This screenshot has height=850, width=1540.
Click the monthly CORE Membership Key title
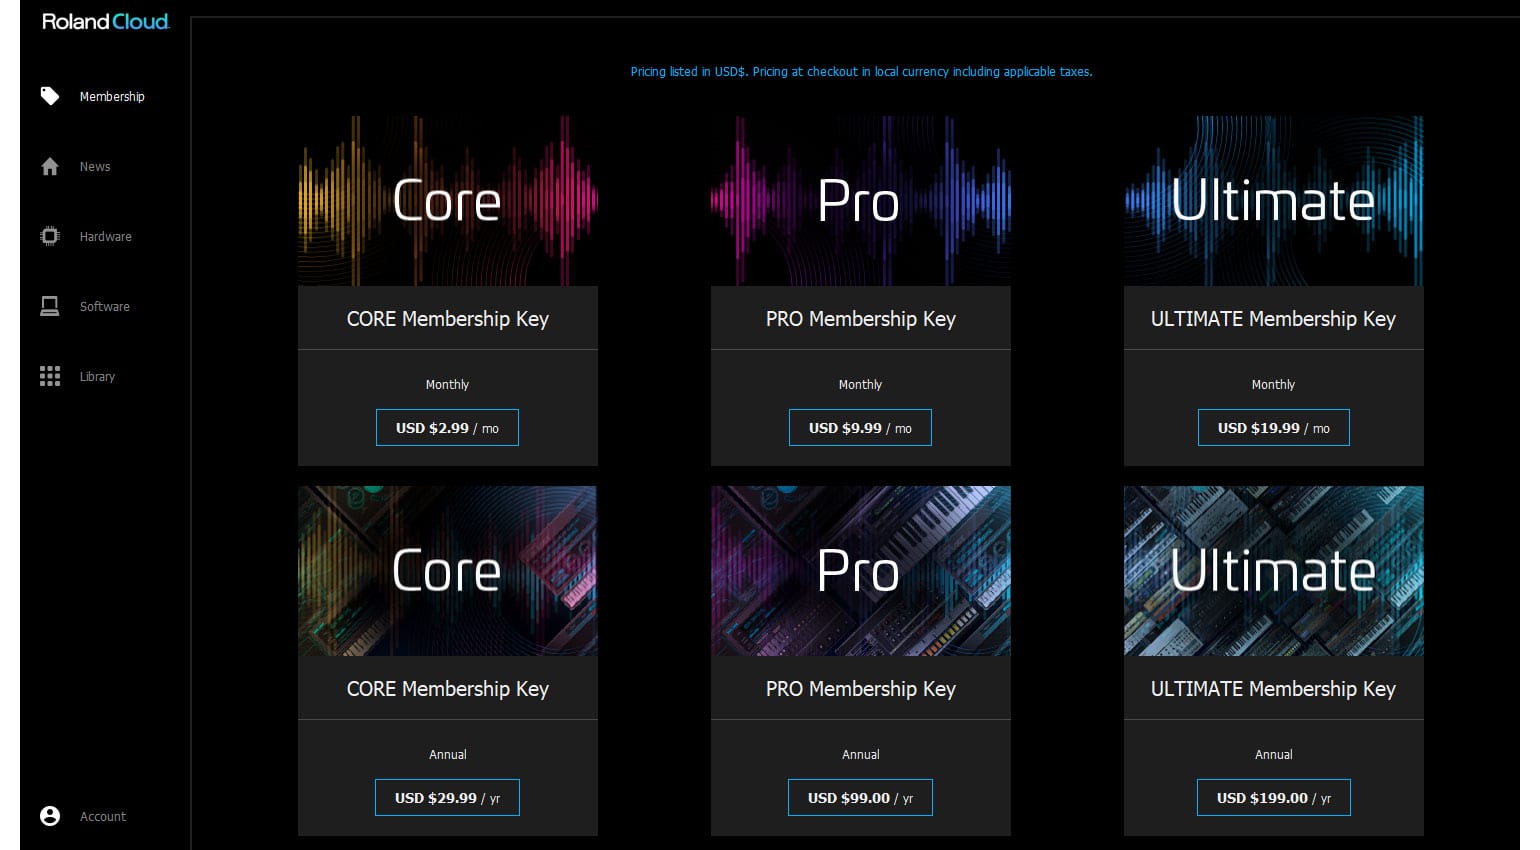[448, 319]
